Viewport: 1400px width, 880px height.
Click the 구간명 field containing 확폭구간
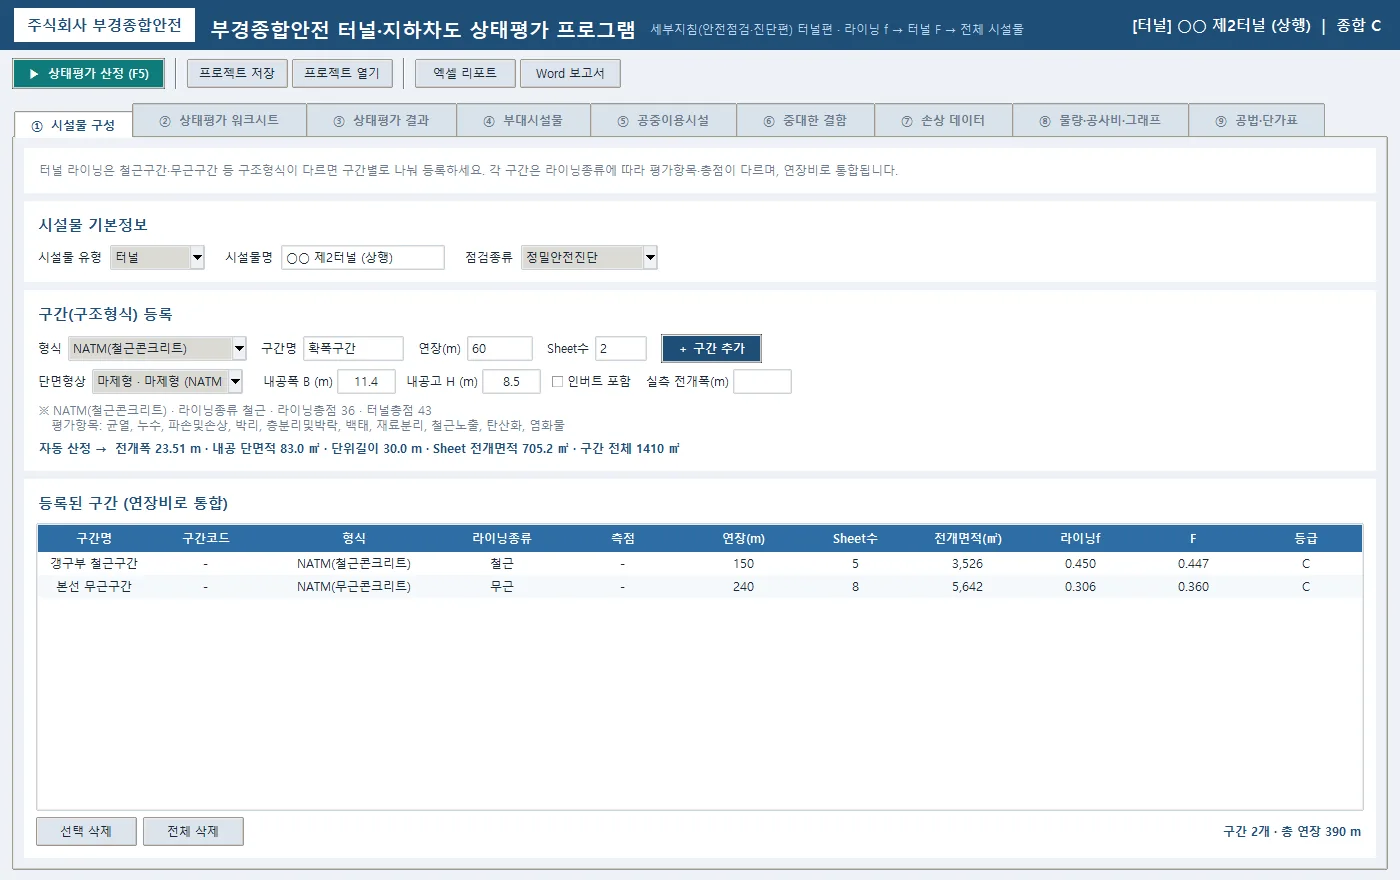point(353,348)
